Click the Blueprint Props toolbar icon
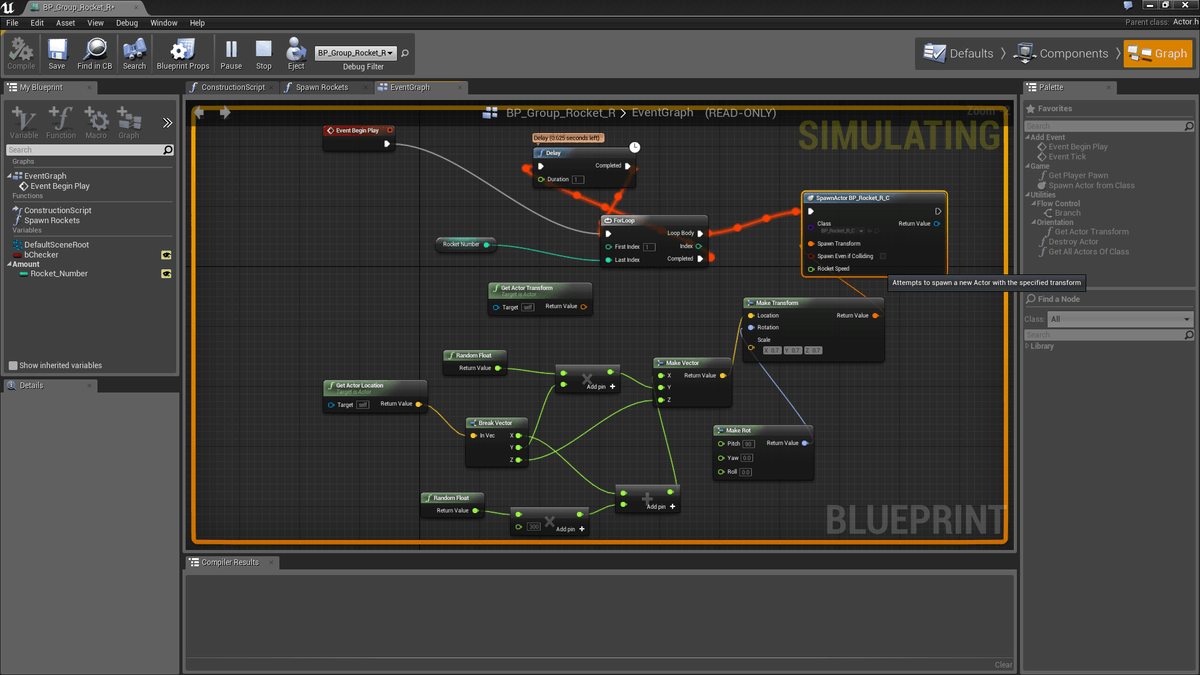The image size is (1200, 675). 182,52
